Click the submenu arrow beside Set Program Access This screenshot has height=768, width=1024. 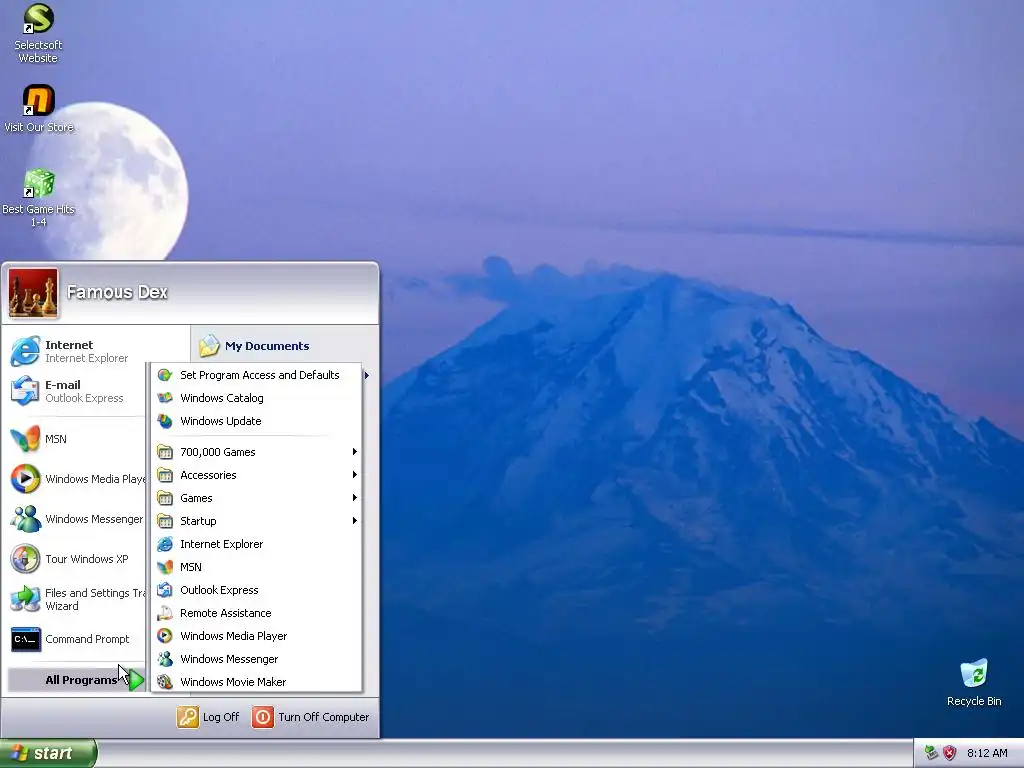pyautogui.click(x=367, y=375)
